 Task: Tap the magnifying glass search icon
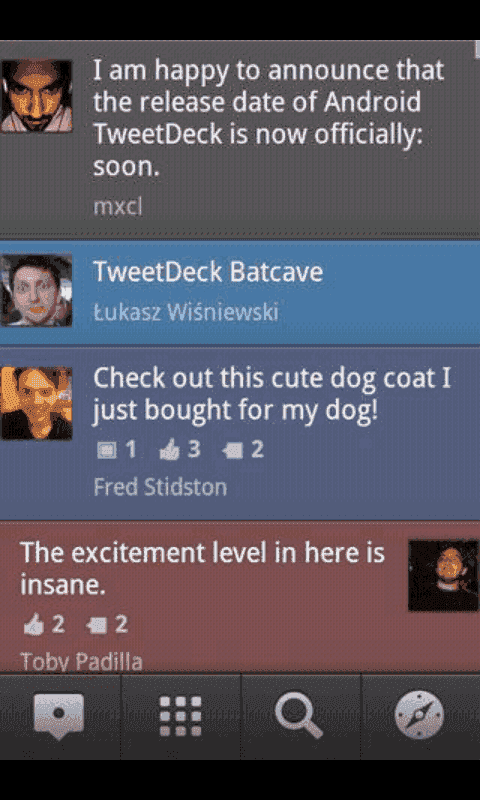tap(299, 716)
